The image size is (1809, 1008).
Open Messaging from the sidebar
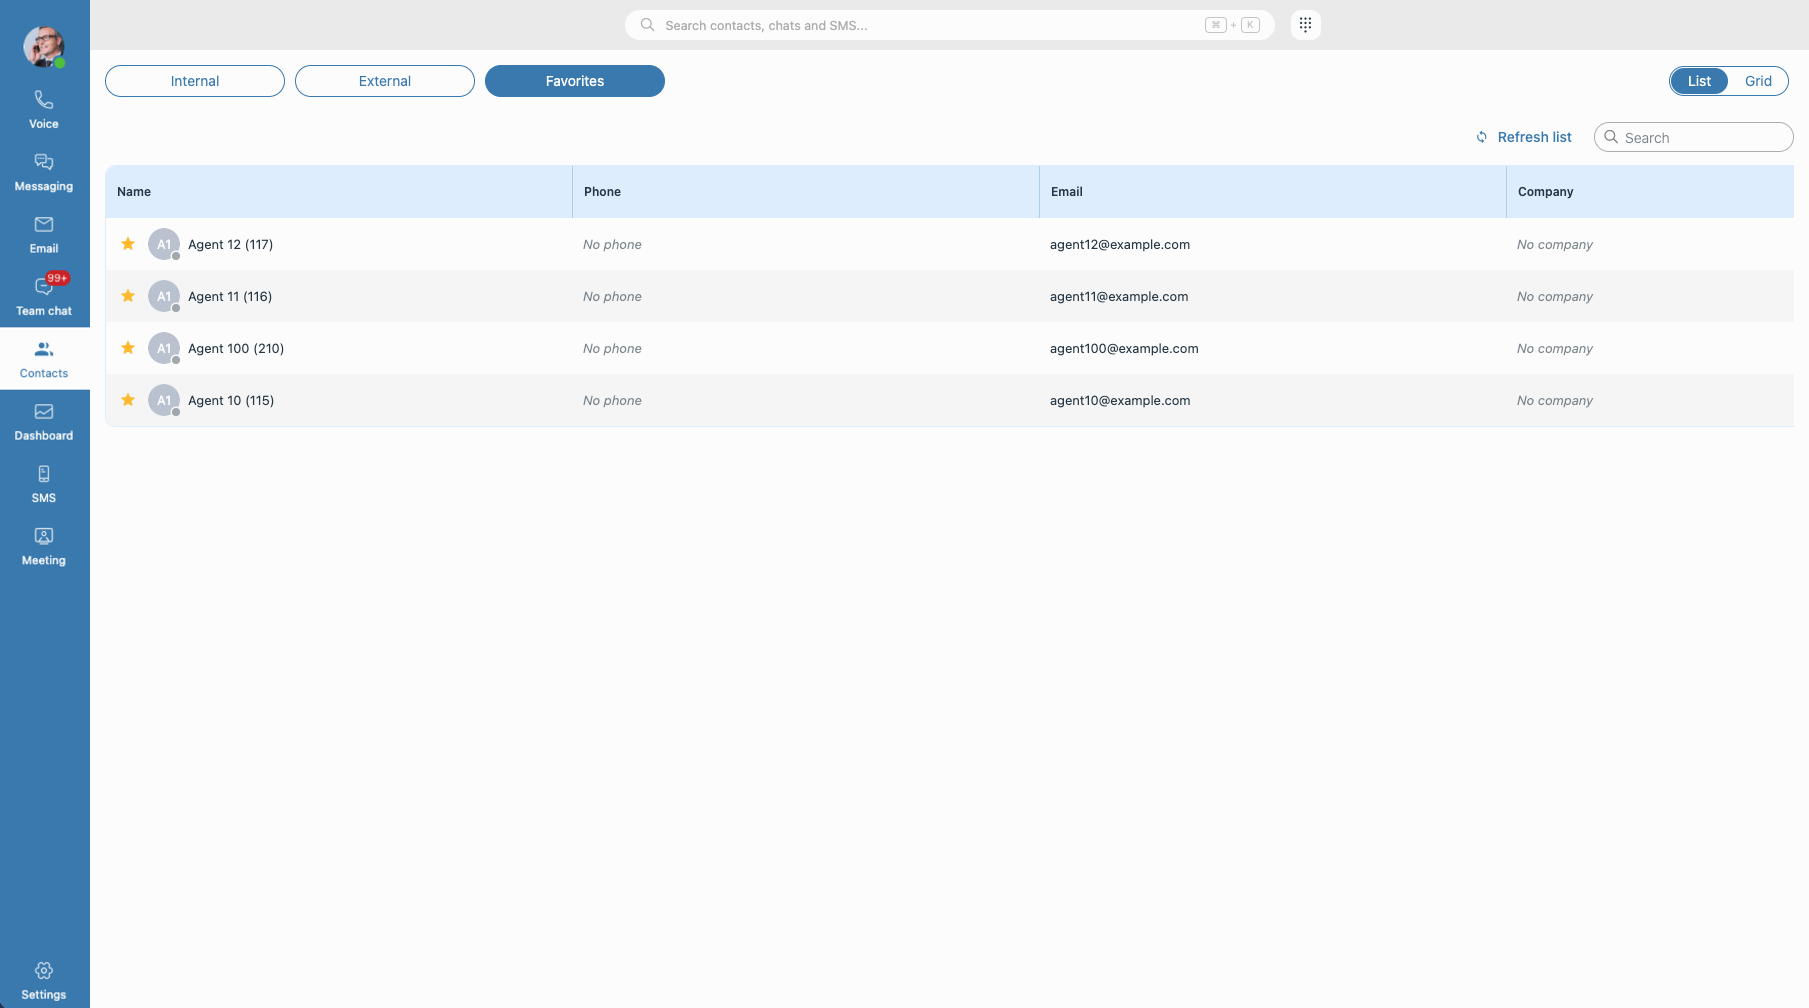pos(44,172)
